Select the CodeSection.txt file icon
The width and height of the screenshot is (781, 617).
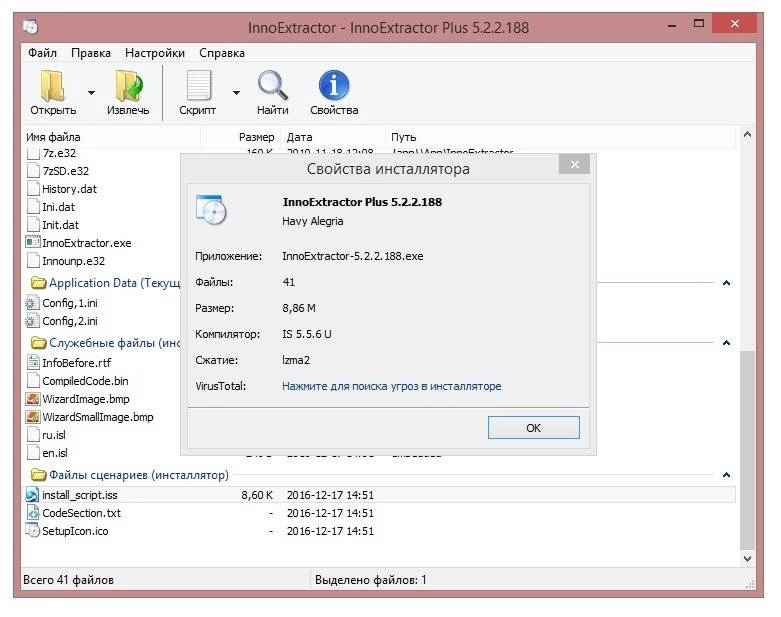coord(32,512)
